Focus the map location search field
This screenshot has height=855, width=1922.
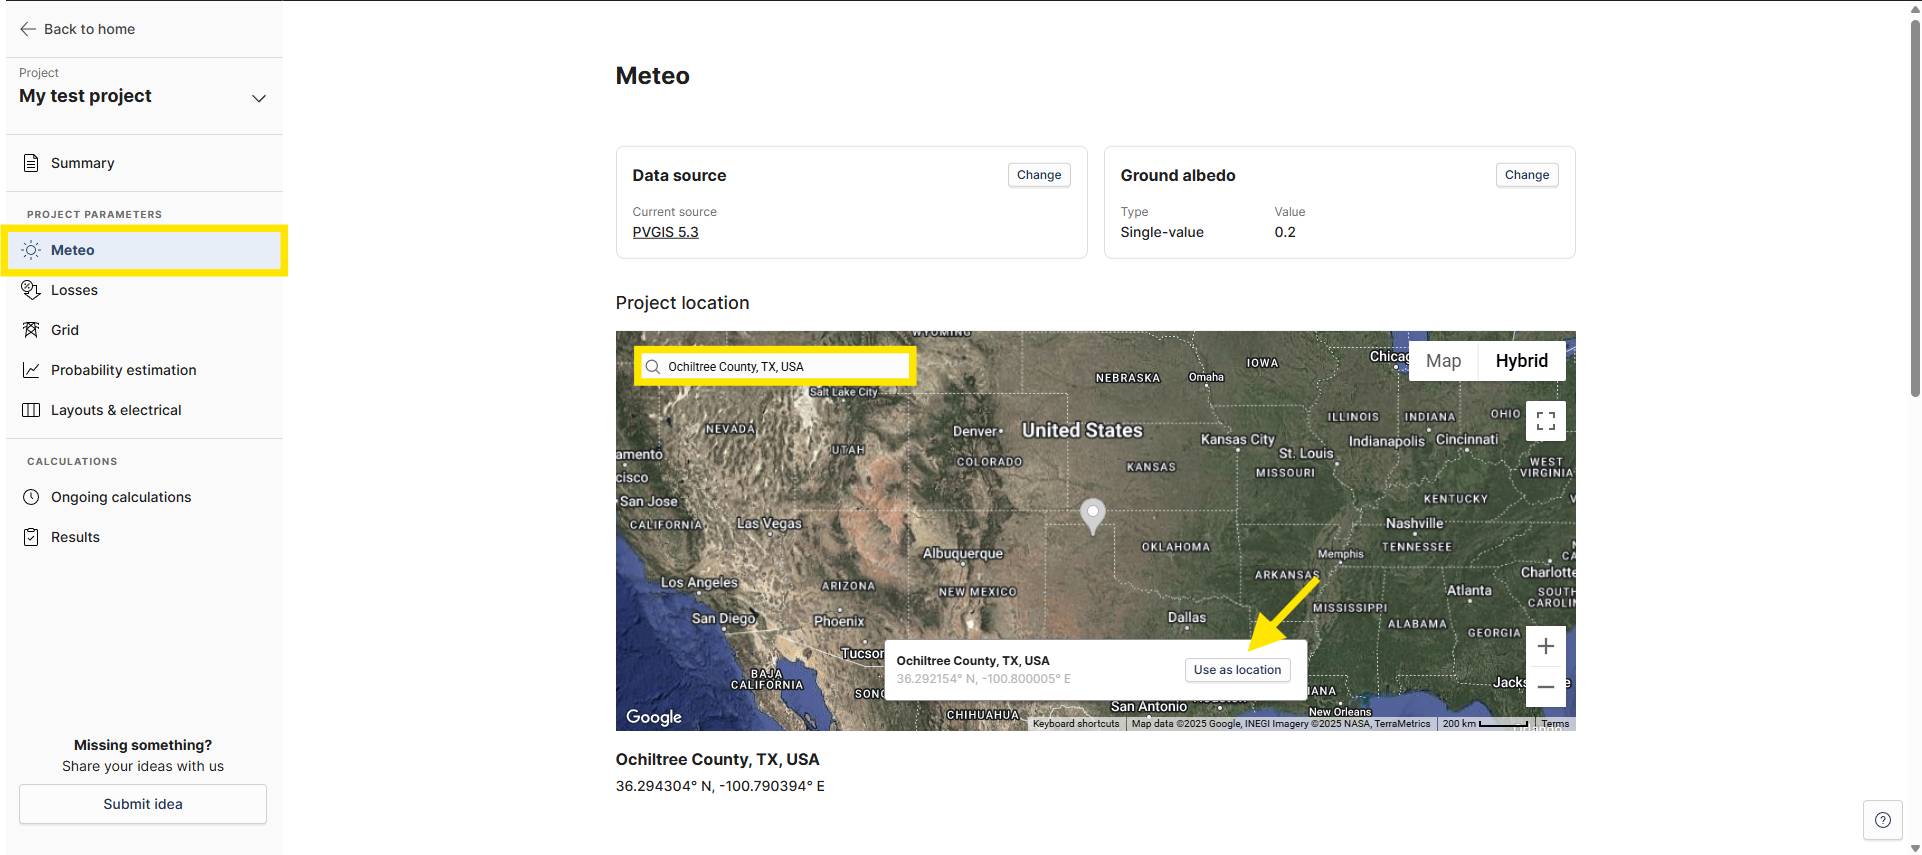775,367
